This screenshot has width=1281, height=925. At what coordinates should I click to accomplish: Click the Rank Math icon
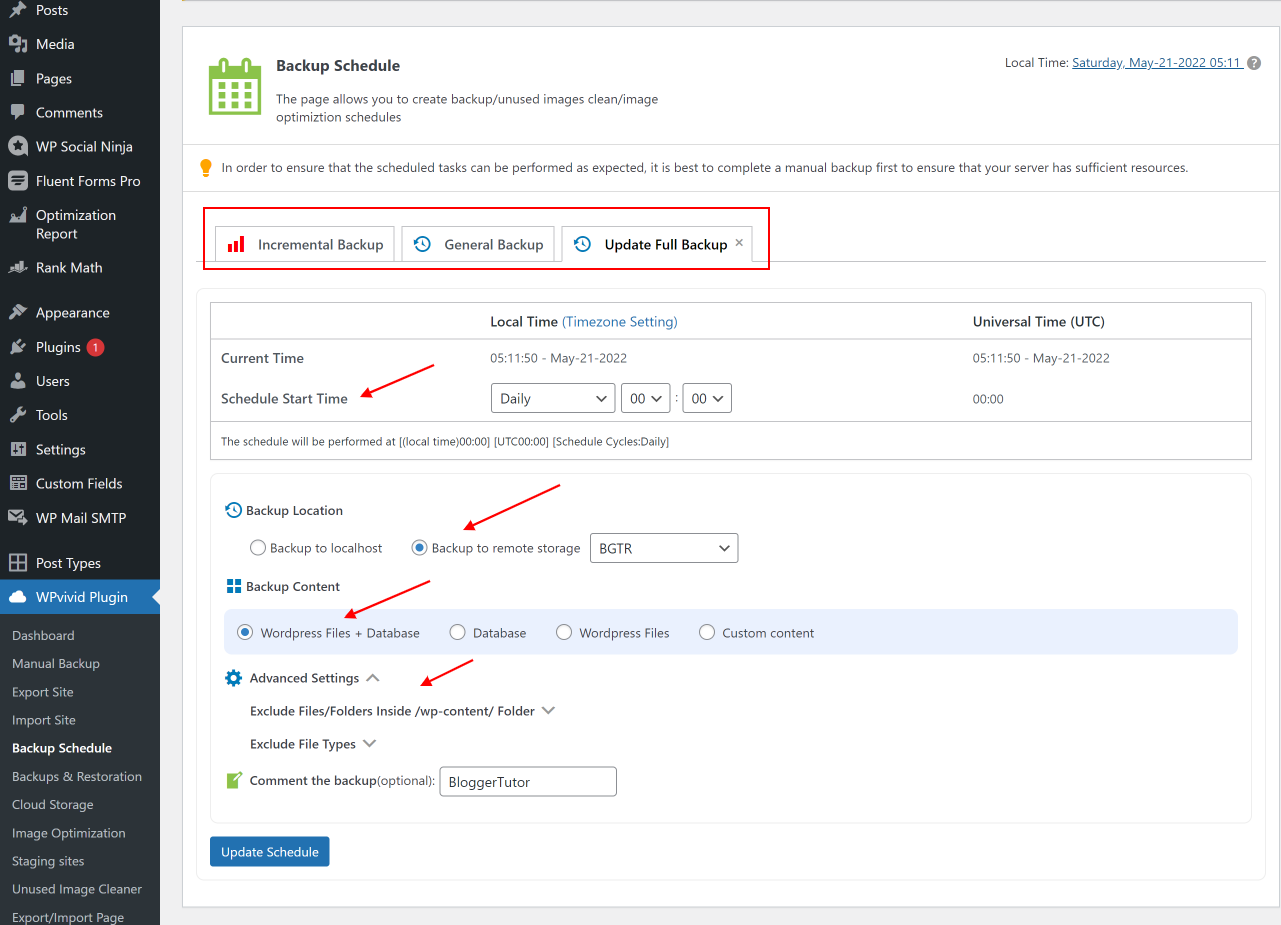click(18, 267)
